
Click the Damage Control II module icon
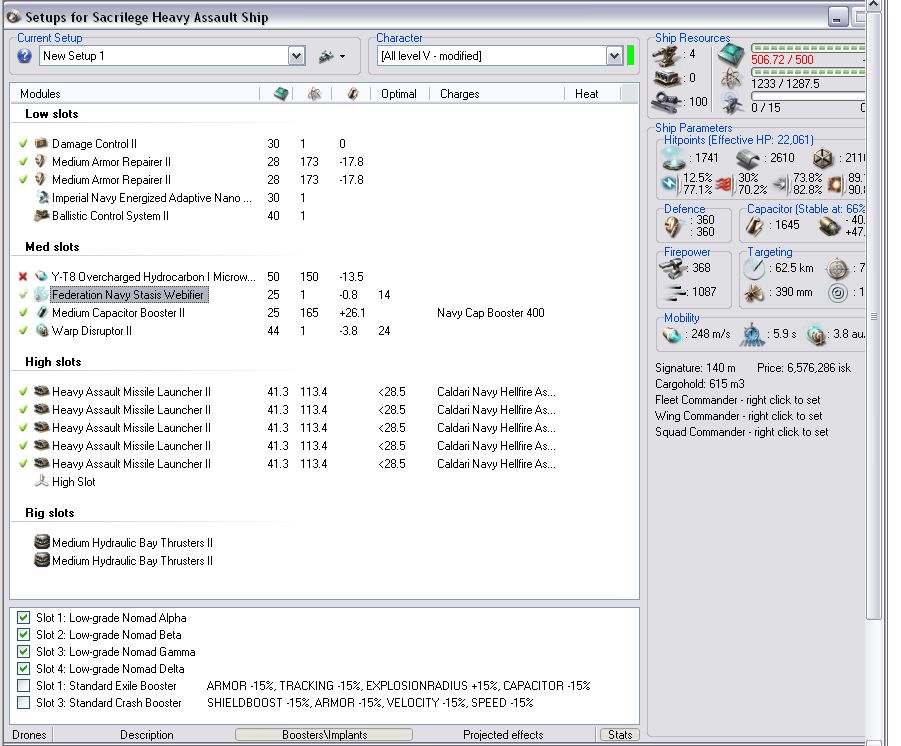(x=42, y=144)
